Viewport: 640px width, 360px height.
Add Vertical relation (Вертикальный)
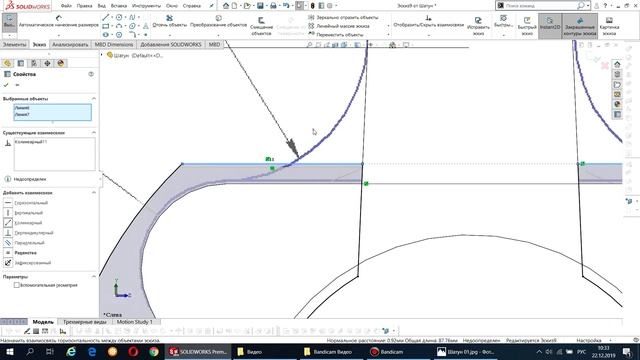[x=24, y=213]
